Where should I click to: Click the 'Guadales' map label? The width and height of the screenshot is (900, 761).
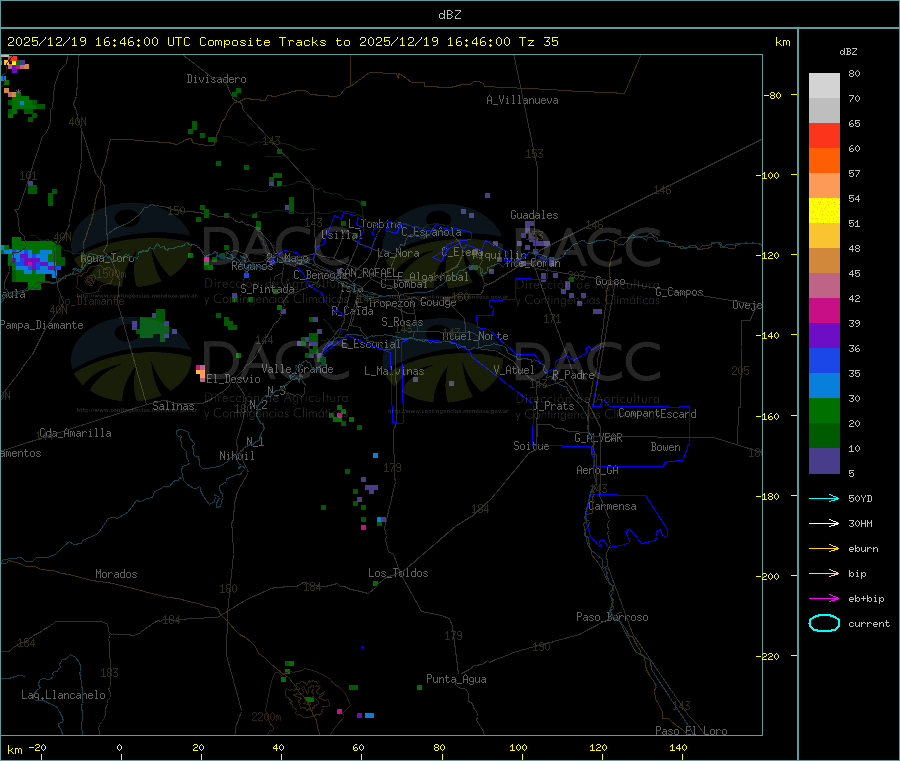[x=534, y=215]
